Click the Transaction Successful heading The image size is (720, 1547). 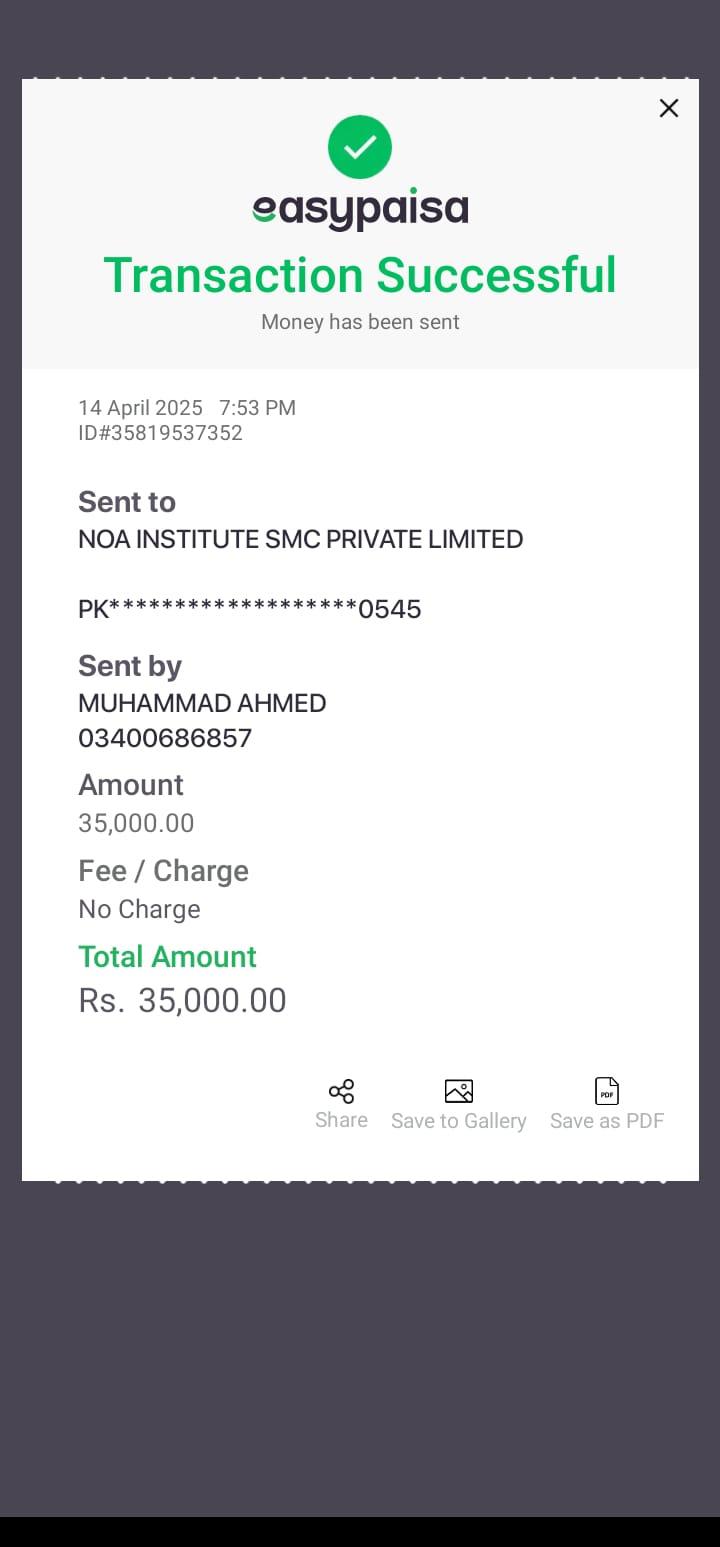point(360,275)
